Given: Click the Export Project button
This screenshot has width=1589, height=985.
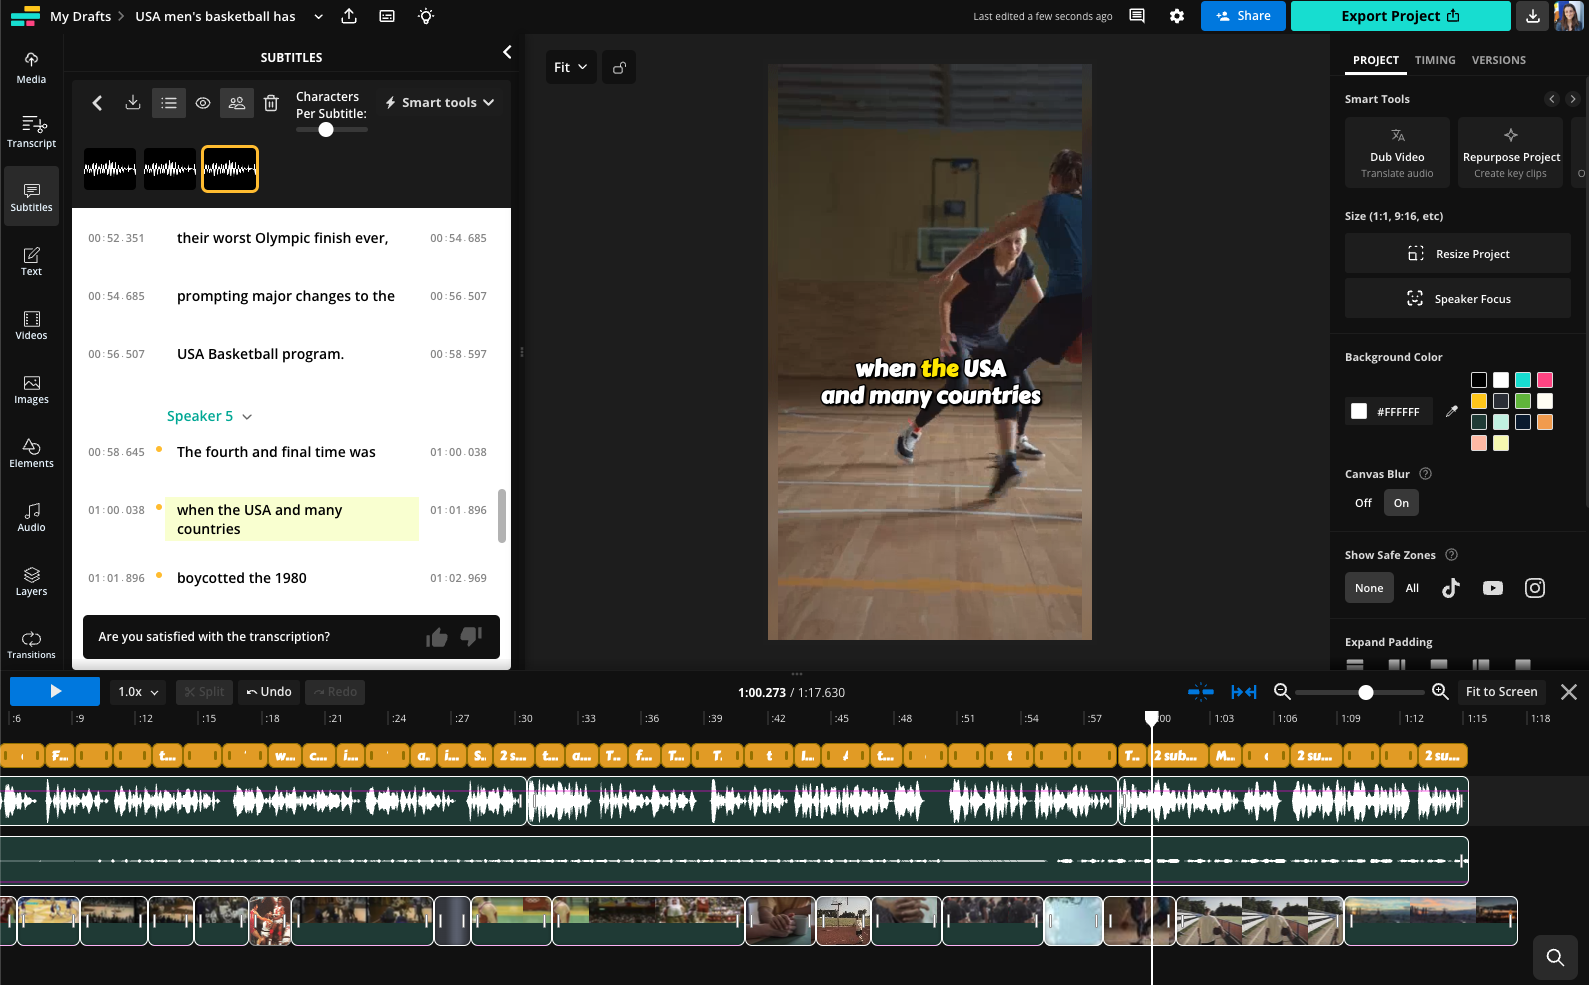Looking at the screenshot, I should click(x=1400, y=16).
